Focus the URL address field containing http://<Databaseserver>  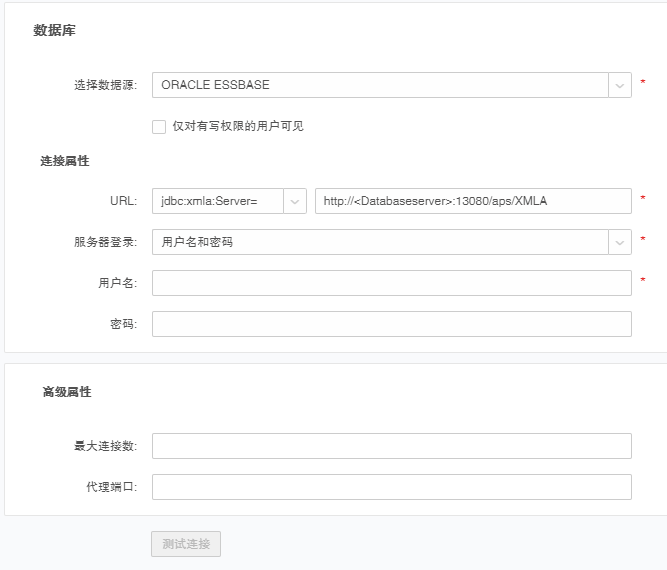pos(472,201)
